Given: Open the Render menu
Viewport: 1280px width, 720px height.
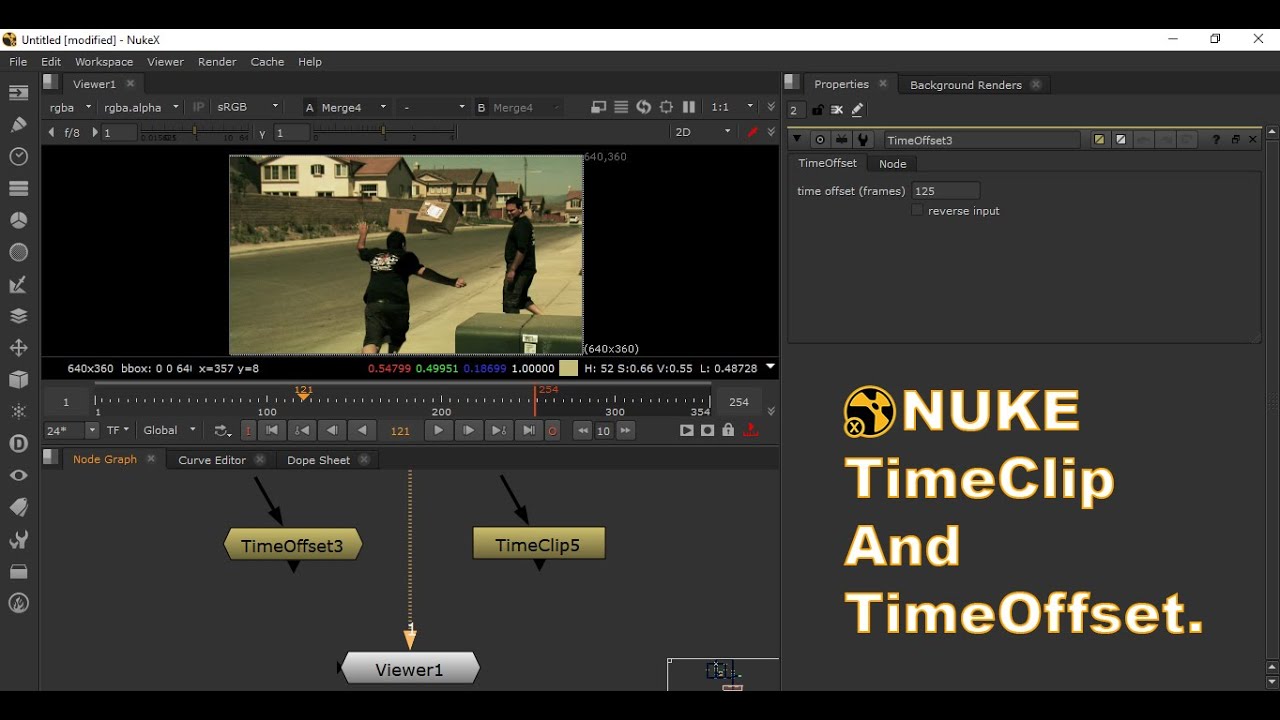Looking at the screenshot, I should coord(217,62).
